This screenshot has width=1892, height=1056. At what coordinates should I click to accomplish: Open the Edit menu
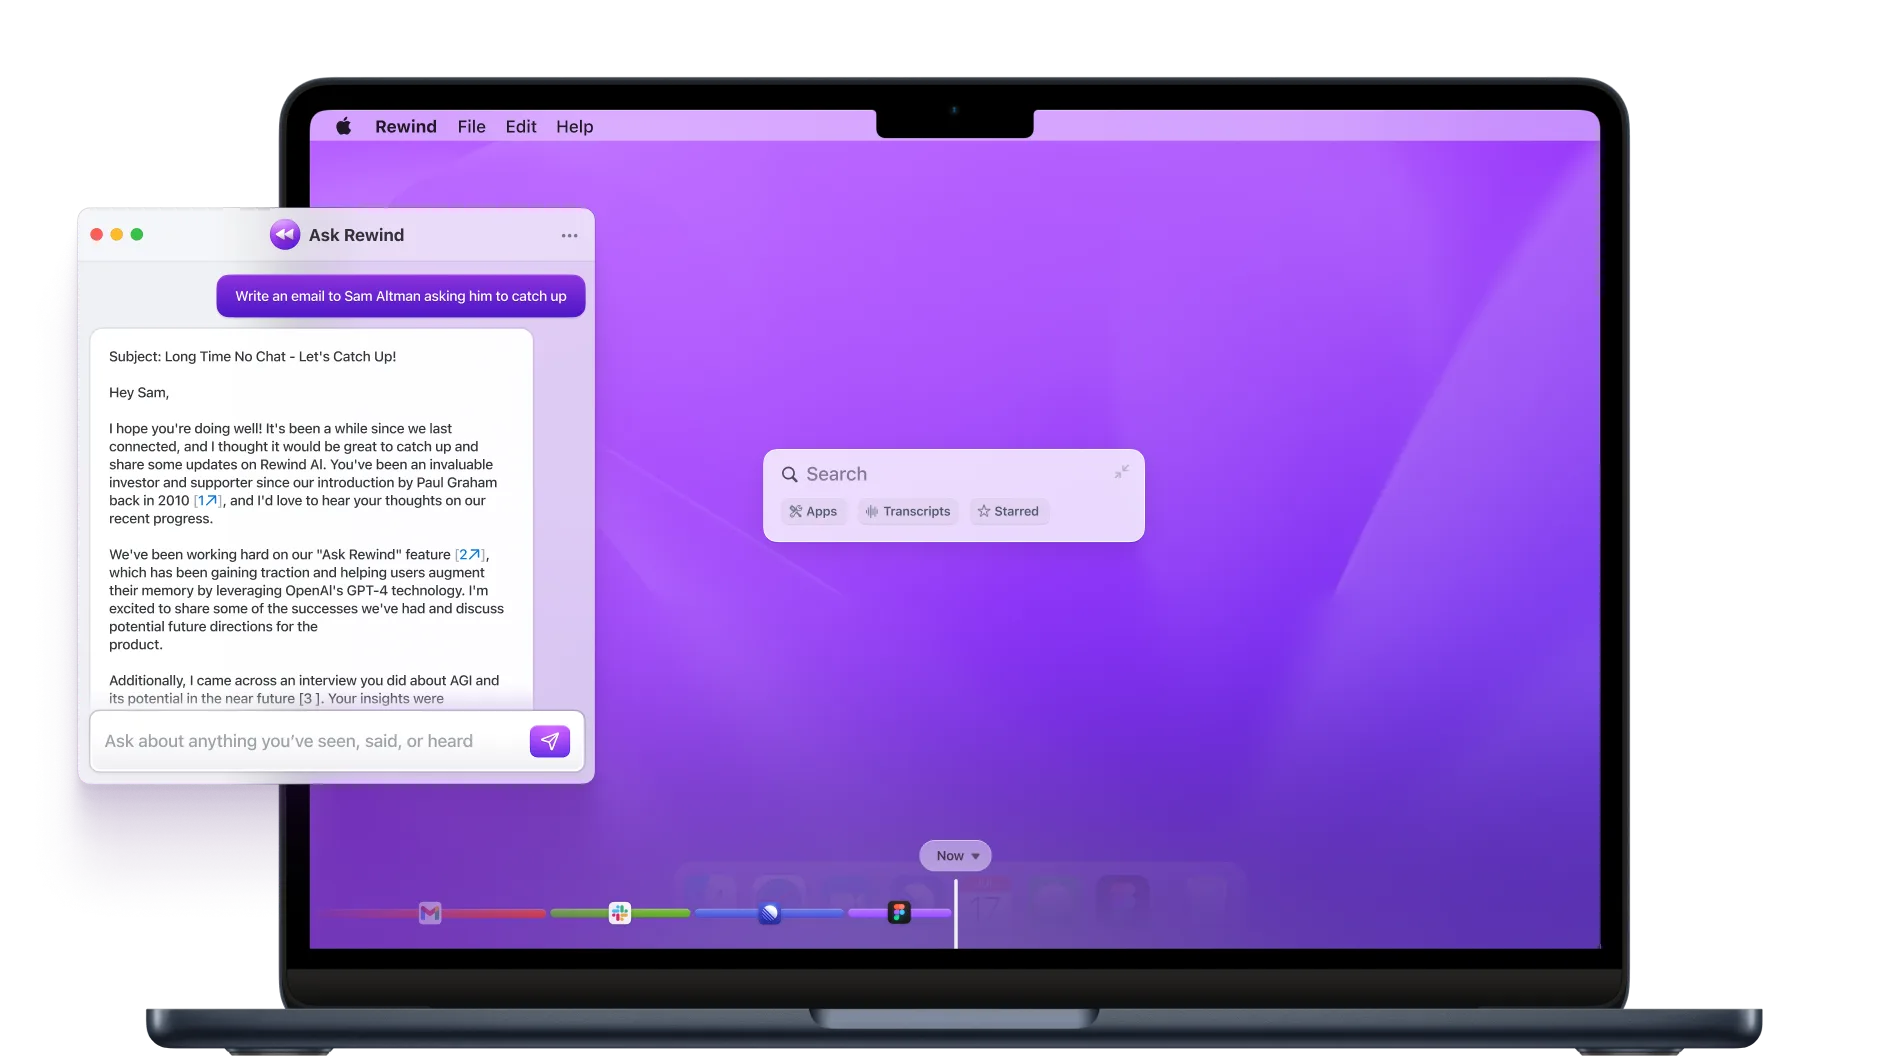pyautogui.click(x=521, y=126)
